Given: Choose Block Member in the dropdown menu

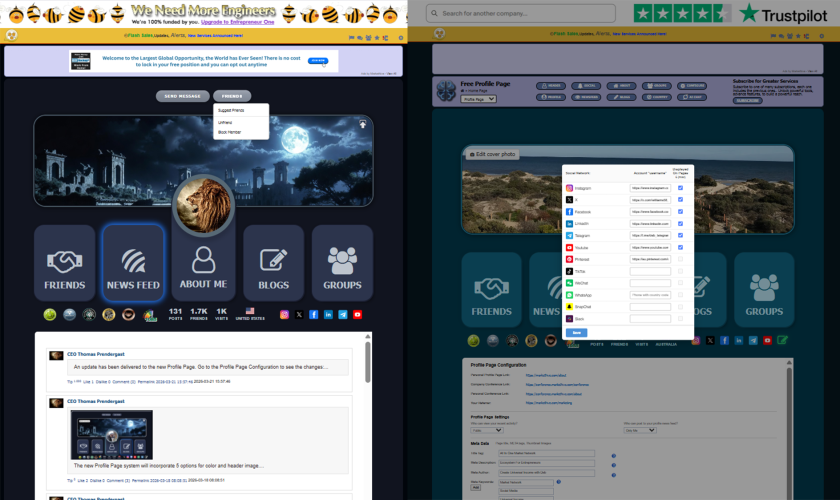Looking at the screenshot, I should (229, 132).
